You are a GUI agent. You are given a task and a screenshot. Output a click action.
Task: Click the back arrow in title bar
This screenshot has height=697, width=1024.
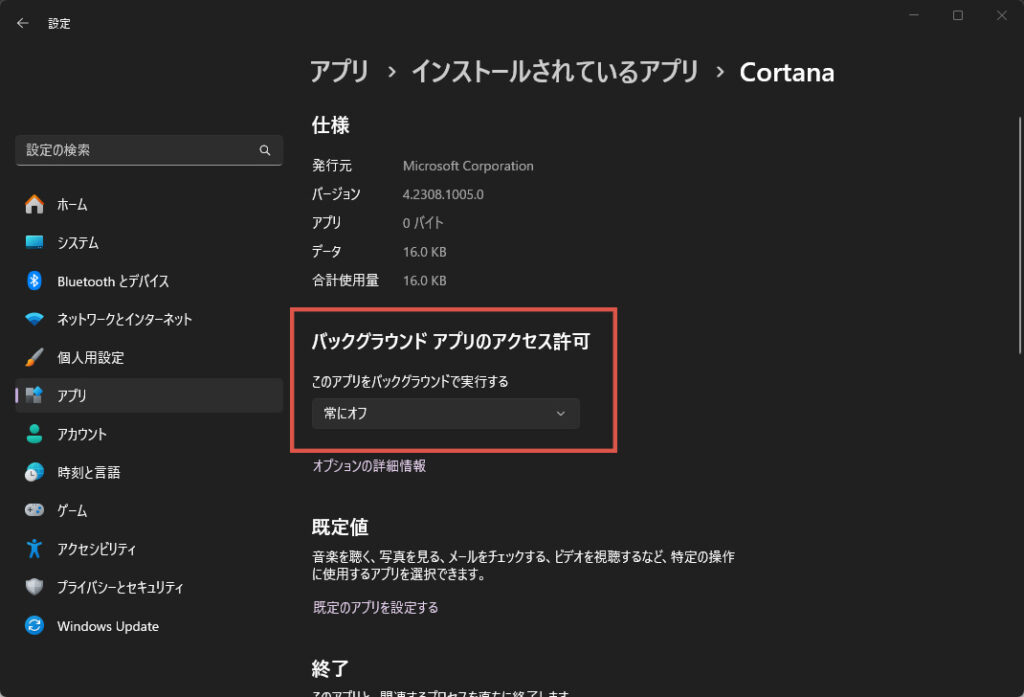(23, 23)
